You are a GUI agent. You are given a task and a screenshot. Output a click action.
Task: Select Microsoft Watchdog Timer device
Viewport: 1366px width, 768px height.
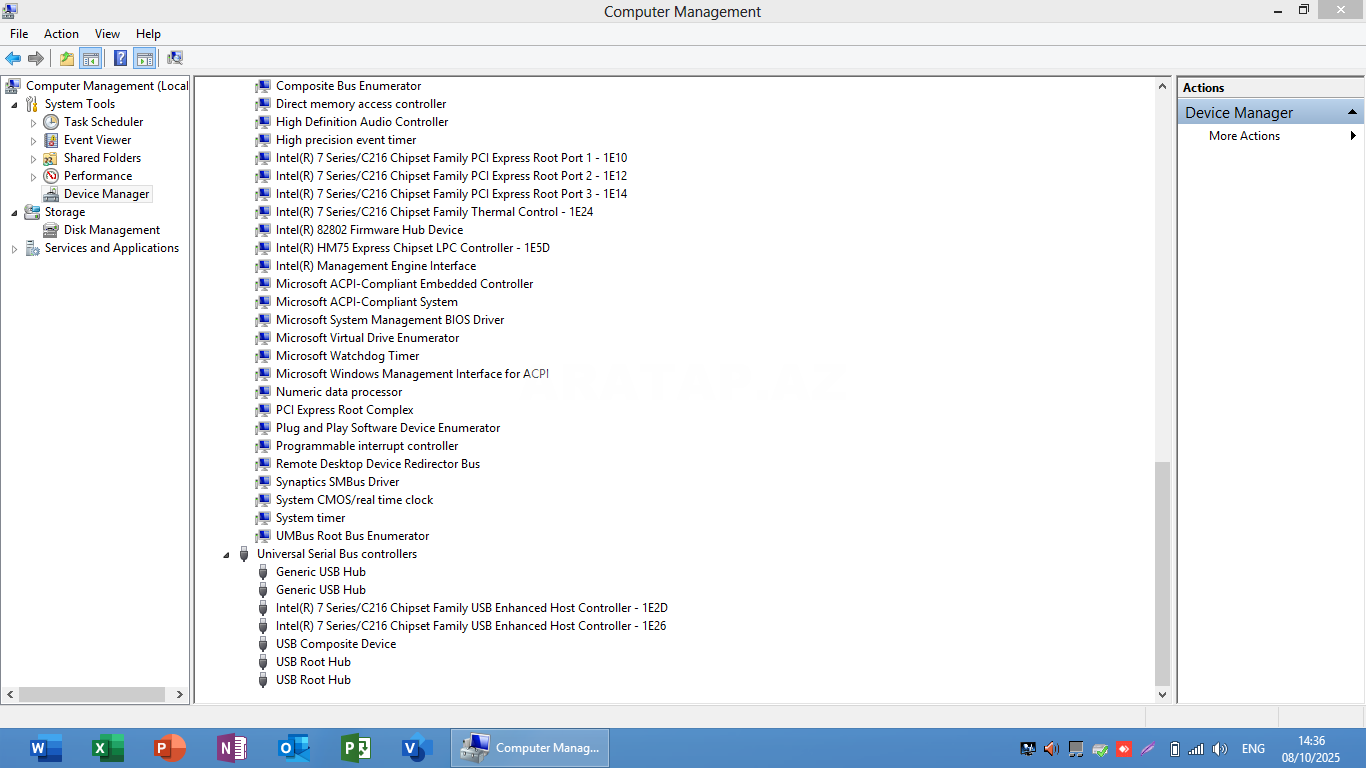pyautogui.click(x=347, y=356)
